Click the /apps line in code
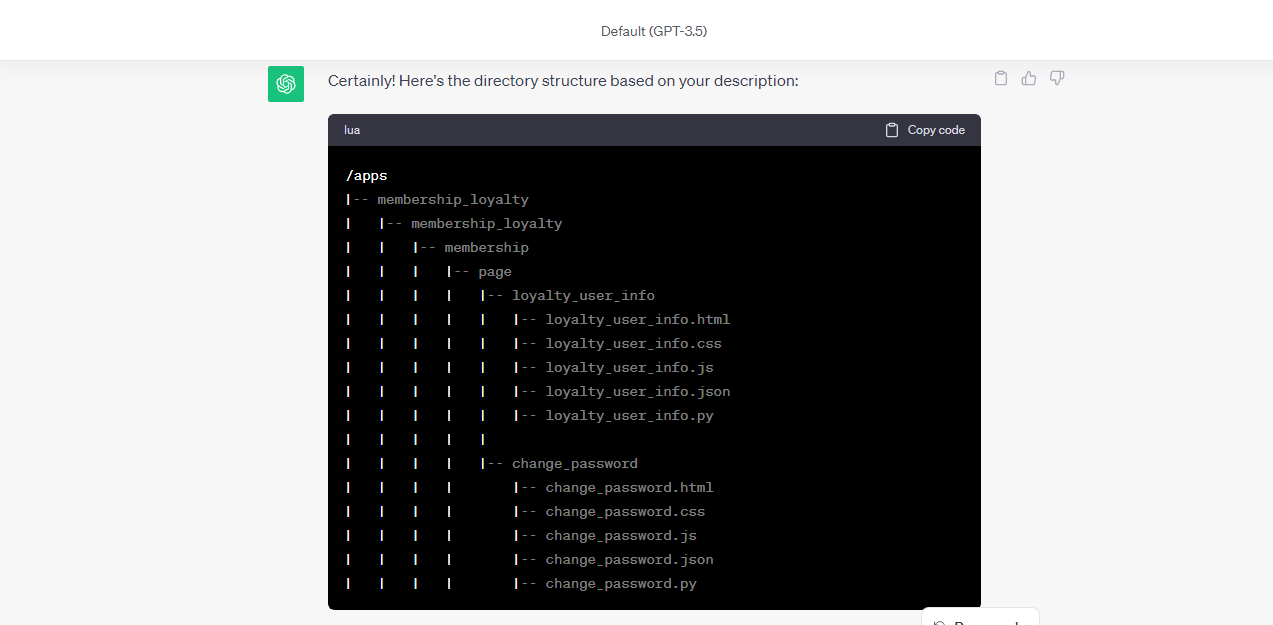The height and width of the screenshot is (625, 1273). coord(366,176)
